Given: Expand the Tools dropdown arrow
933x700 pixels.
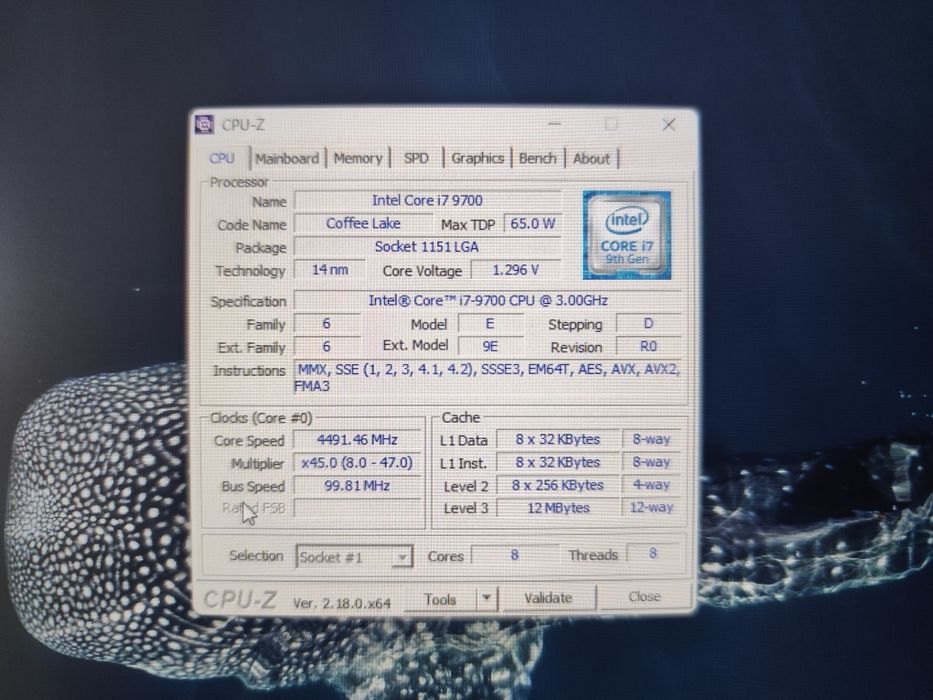Looking at the screenshot, I should (x=487, y=598).
